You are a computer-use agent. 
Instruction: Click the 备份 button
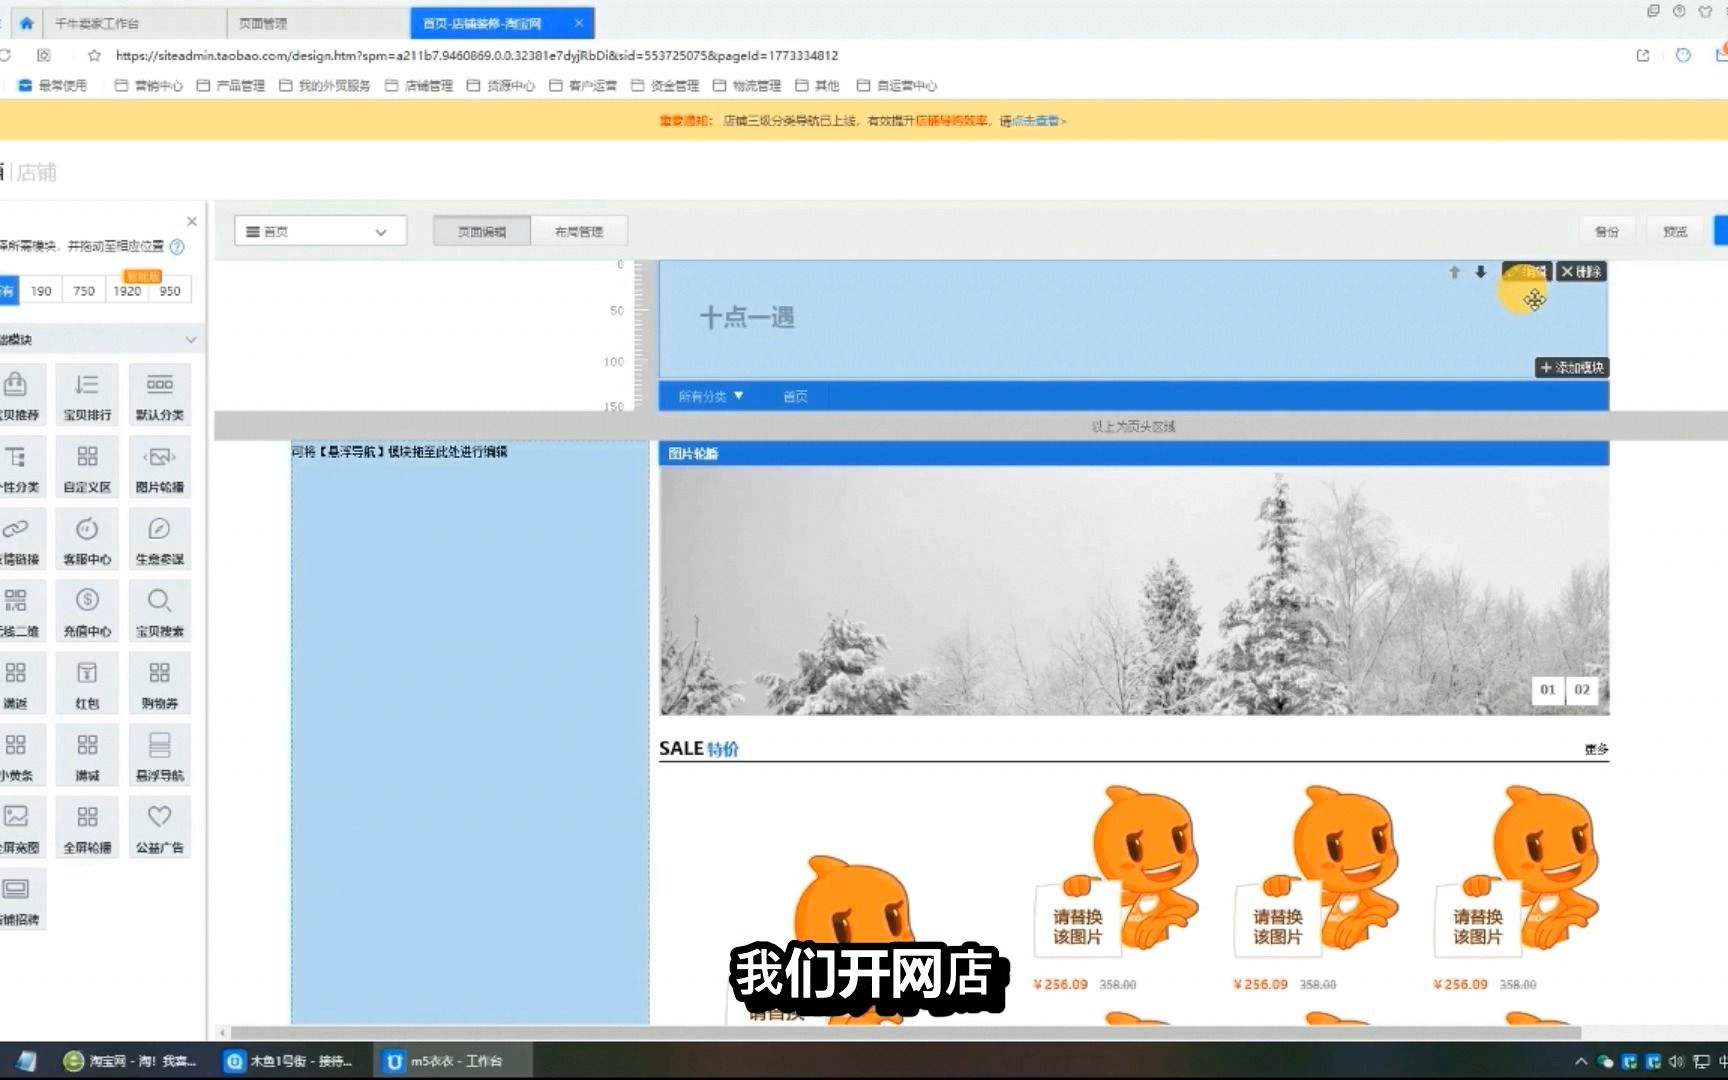(x=1607, y=231)
